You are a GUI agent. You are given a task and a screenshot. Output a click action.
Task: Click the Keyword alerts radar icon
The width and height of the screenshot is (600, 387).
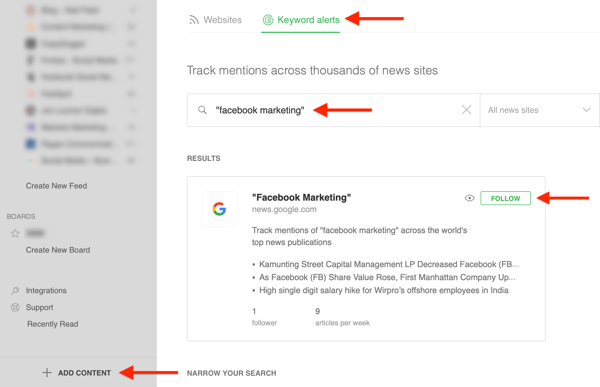(x=268, y=20)
